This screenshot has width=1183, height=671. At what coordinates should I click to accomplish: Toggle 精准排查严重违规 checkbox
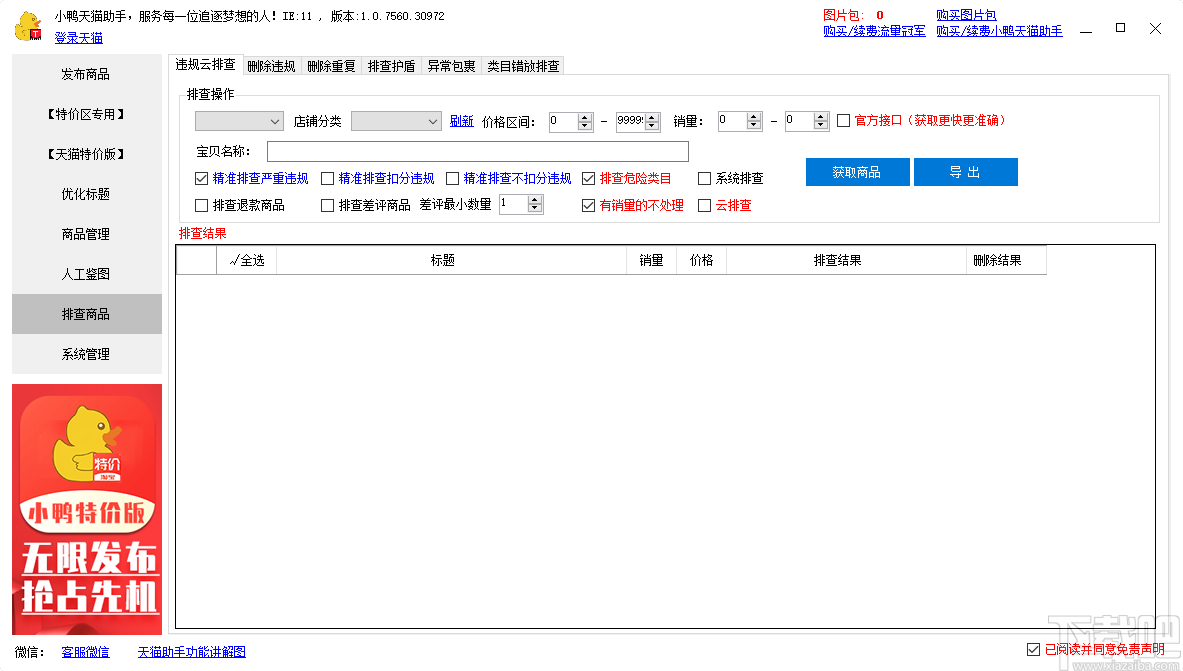pyautogui.click(x=201, y=179)
